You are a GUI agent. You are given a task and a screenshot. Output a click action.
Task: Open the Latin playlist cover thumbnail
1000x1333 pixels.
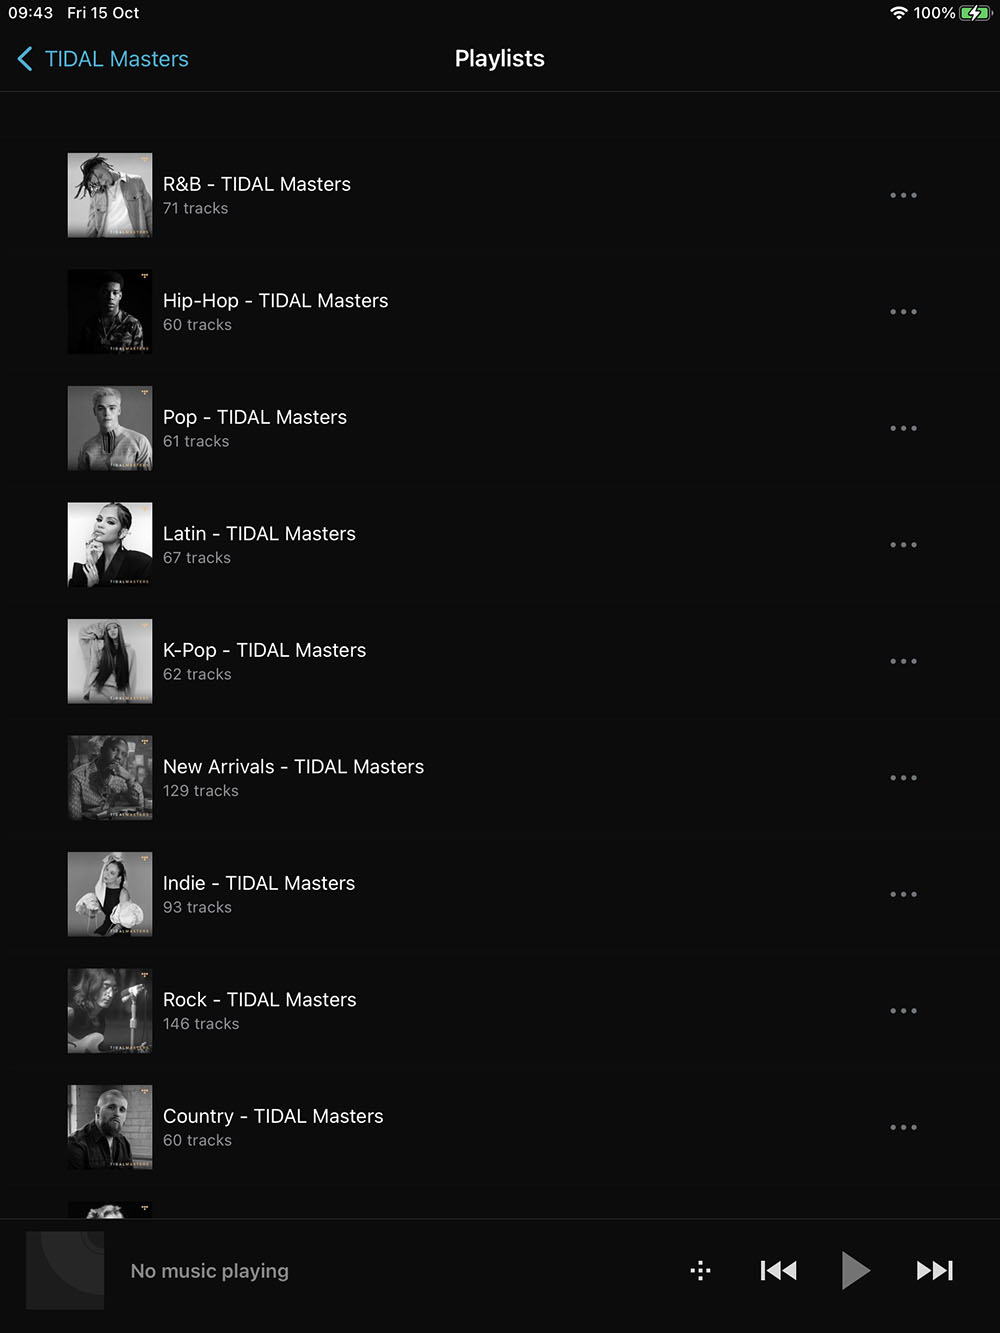[x=110, y=545]
